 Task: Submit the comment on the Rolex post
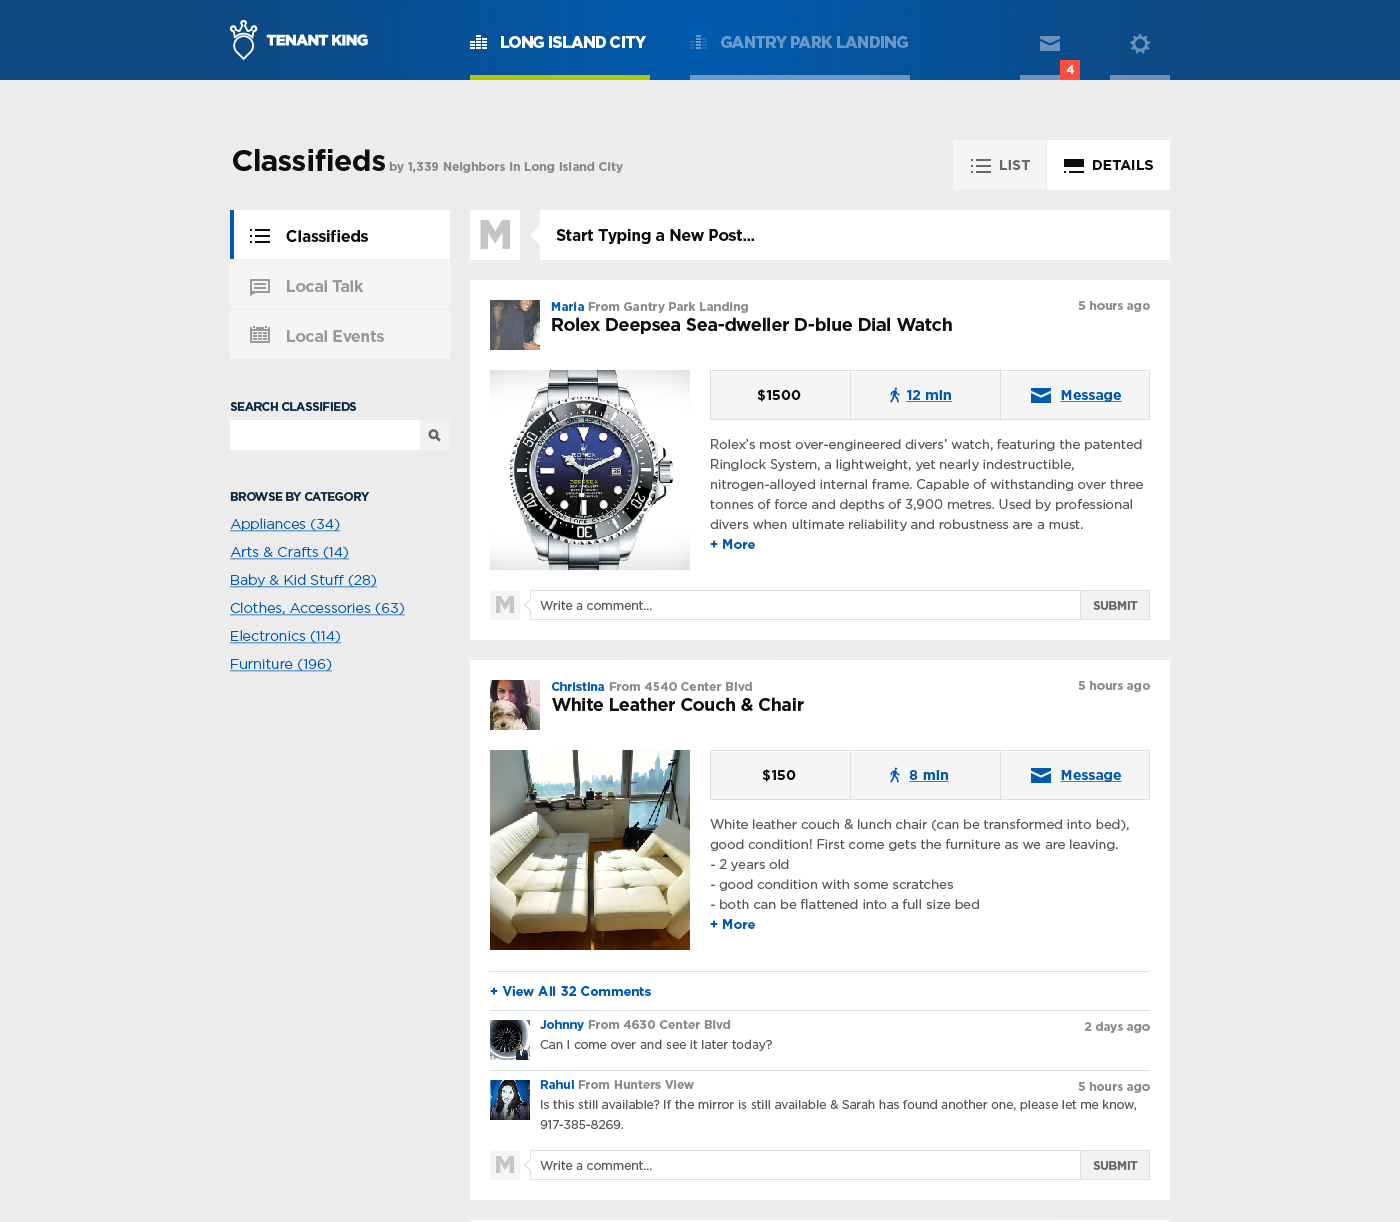[1114, 605]
